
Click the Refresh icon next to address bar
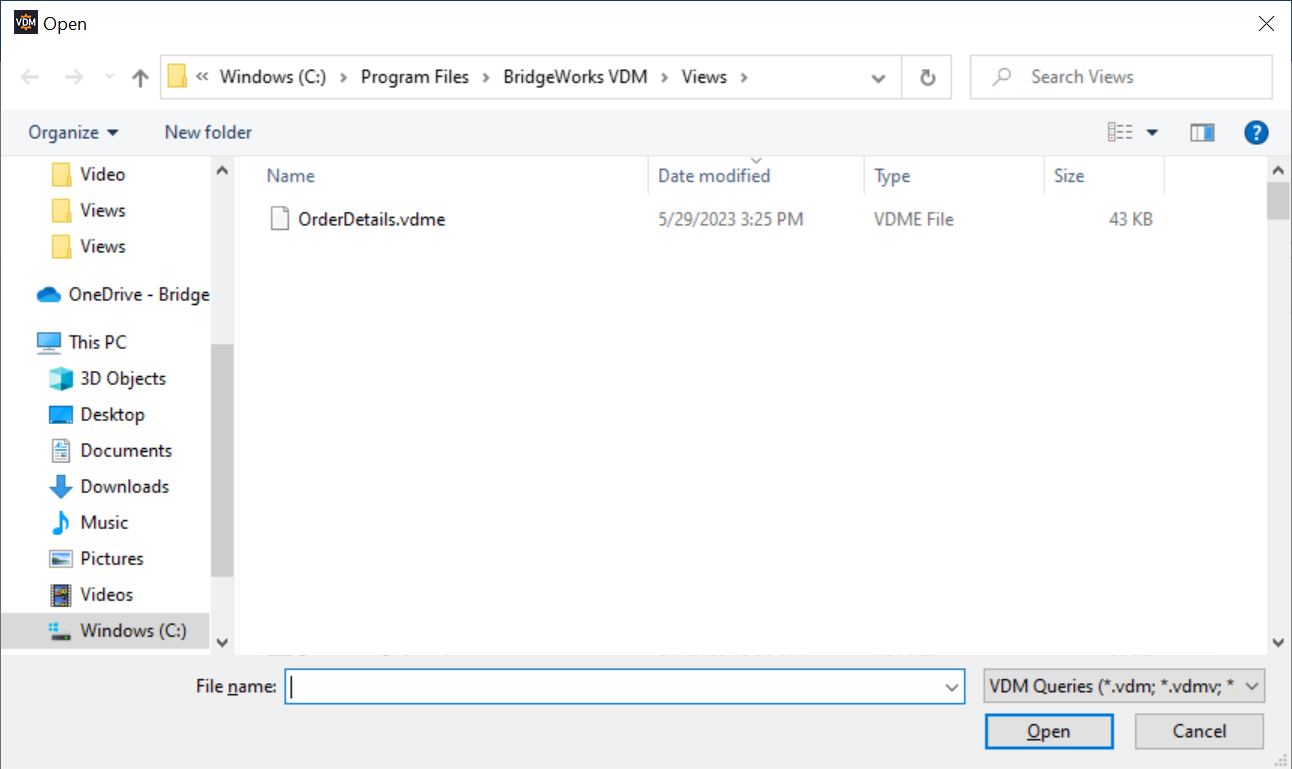[x=926, y=76]
